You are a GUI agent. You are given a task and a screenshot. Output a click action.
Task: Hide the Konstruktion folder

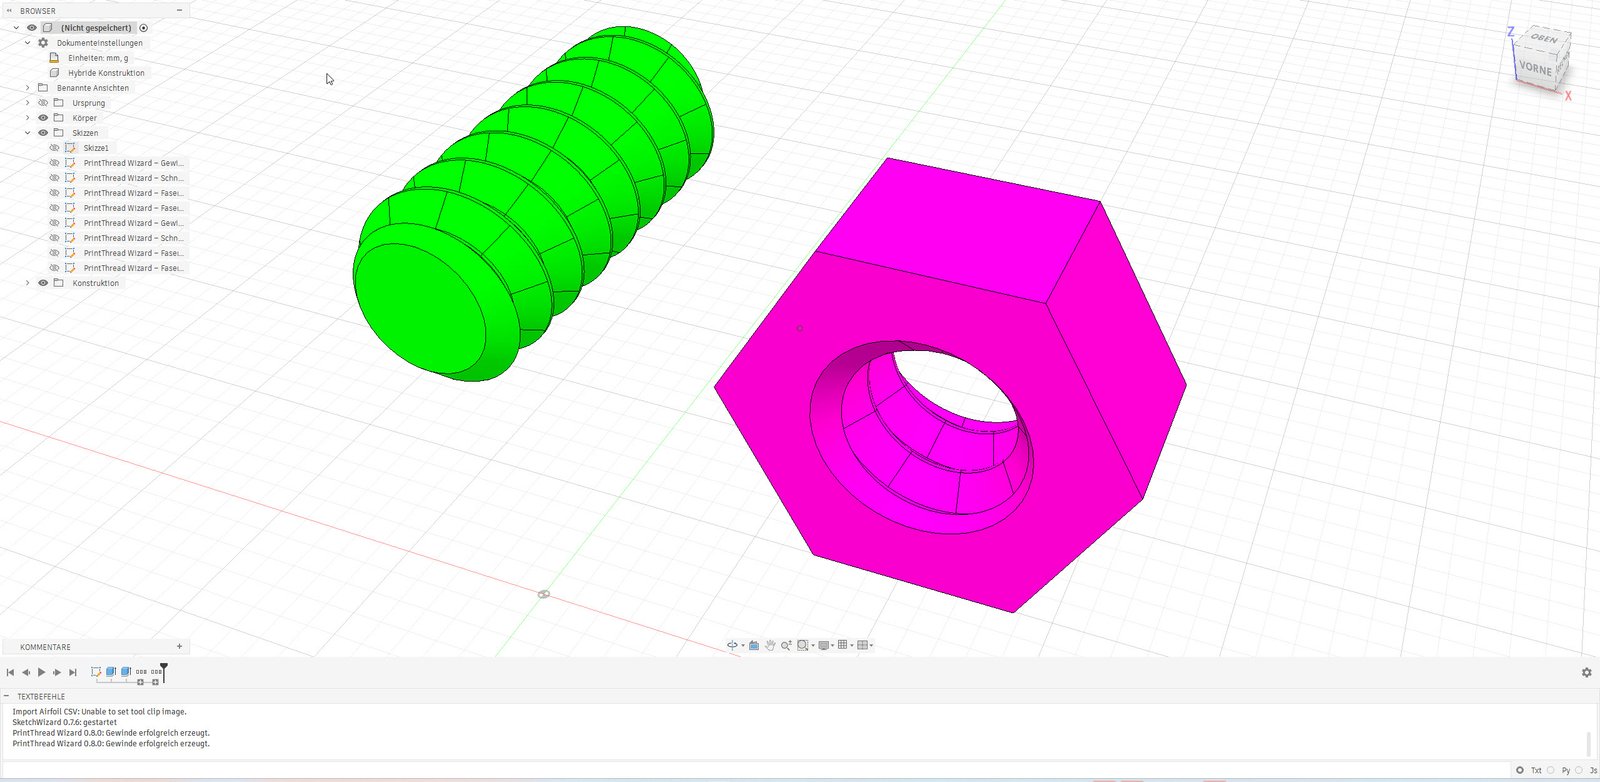43,283
